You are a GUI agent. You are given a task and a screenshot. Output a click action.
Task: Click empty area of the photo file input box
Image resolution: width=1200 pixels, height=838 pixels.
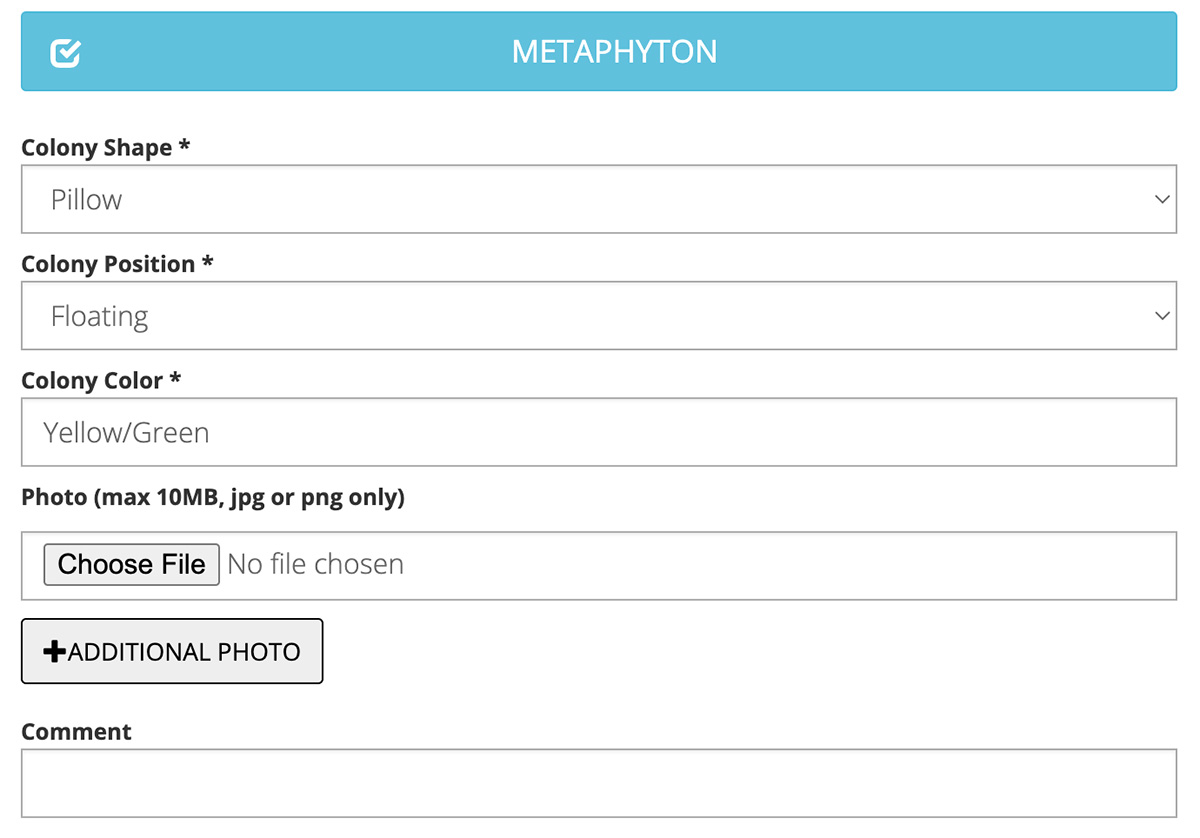point(800,565)
